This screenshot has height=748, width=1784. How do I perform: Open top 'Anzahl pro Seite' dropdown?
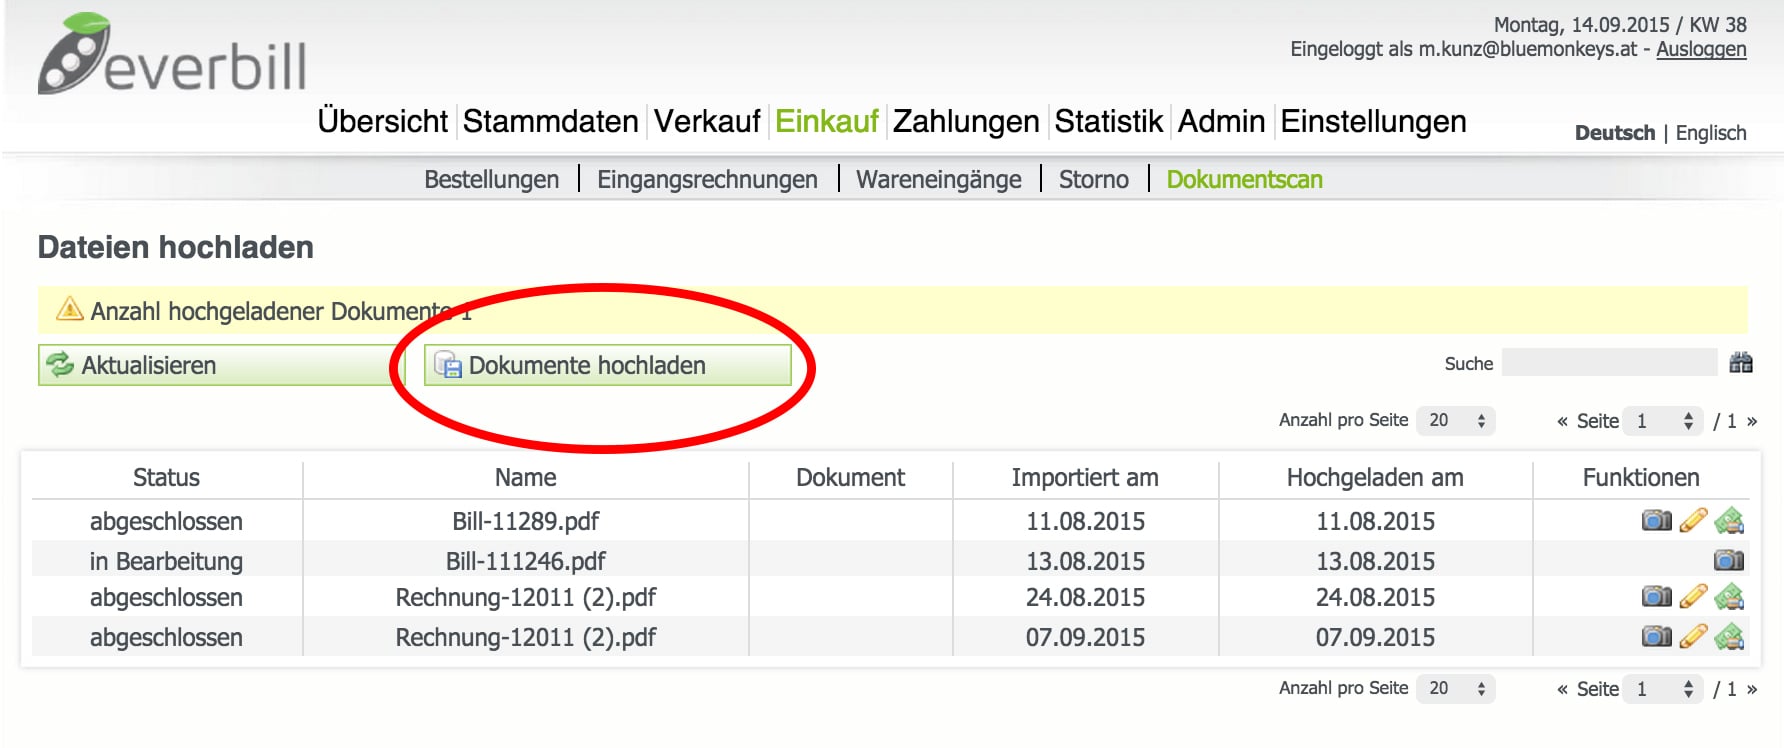click(1455, 421)
